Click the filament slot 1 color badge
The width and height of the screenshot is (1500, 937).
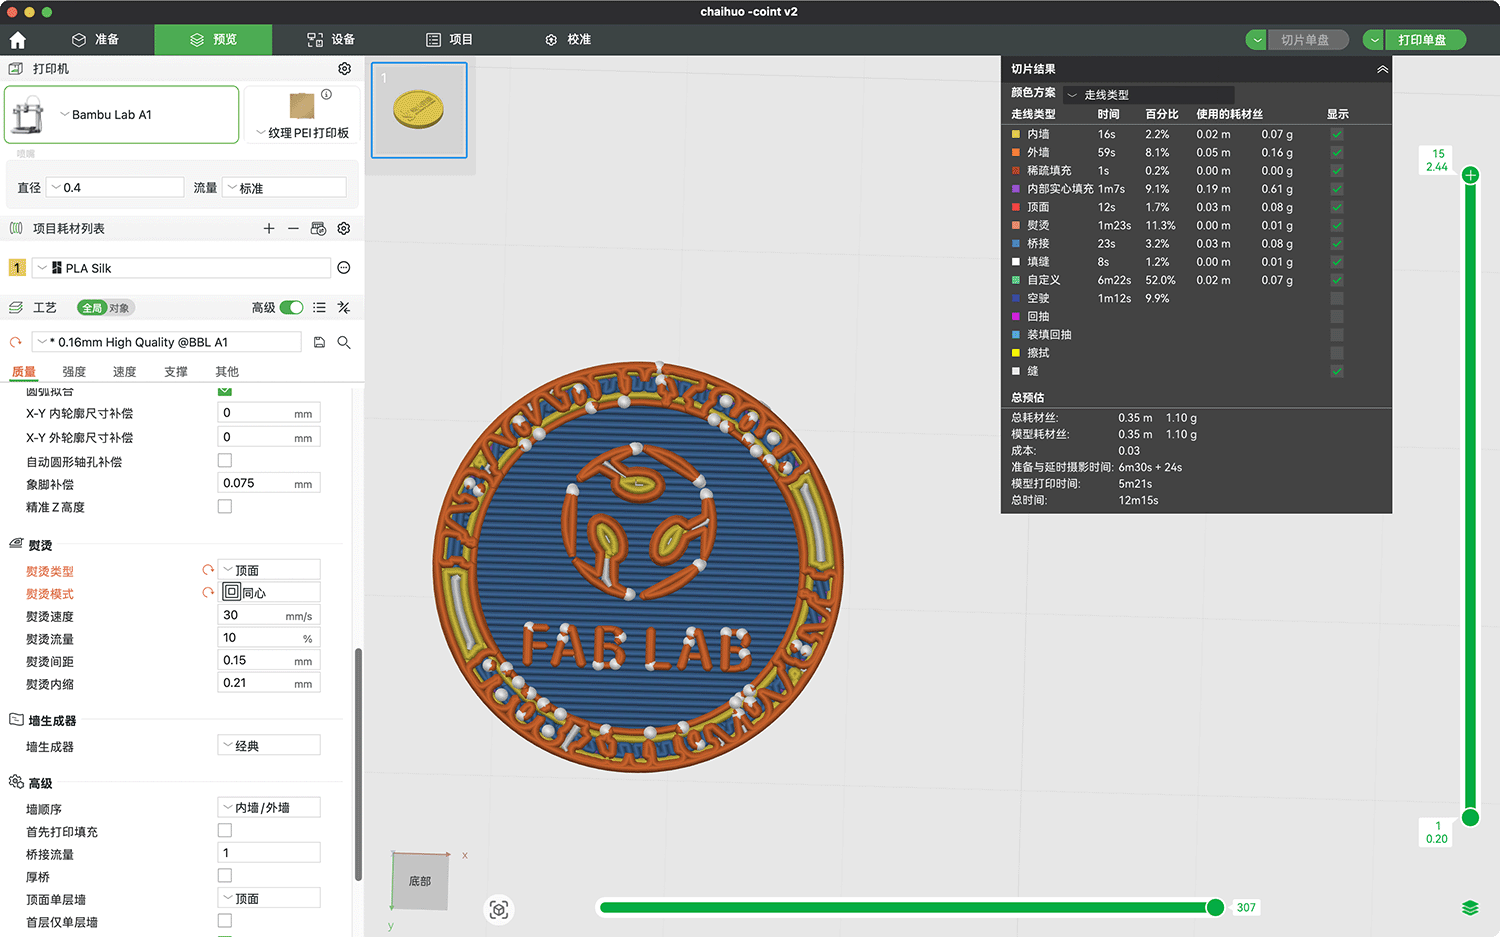pos(17,268)
